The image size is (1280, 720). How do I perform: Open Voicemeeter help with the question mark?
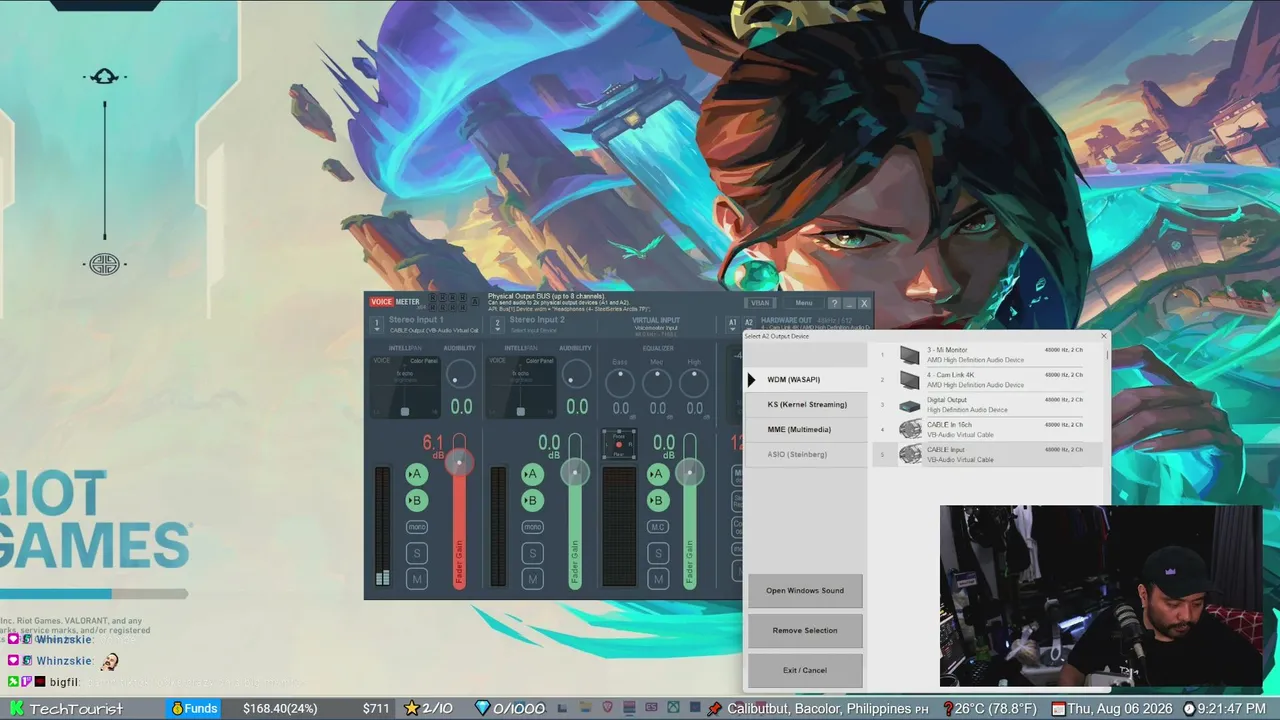click(x=833, y=303)
